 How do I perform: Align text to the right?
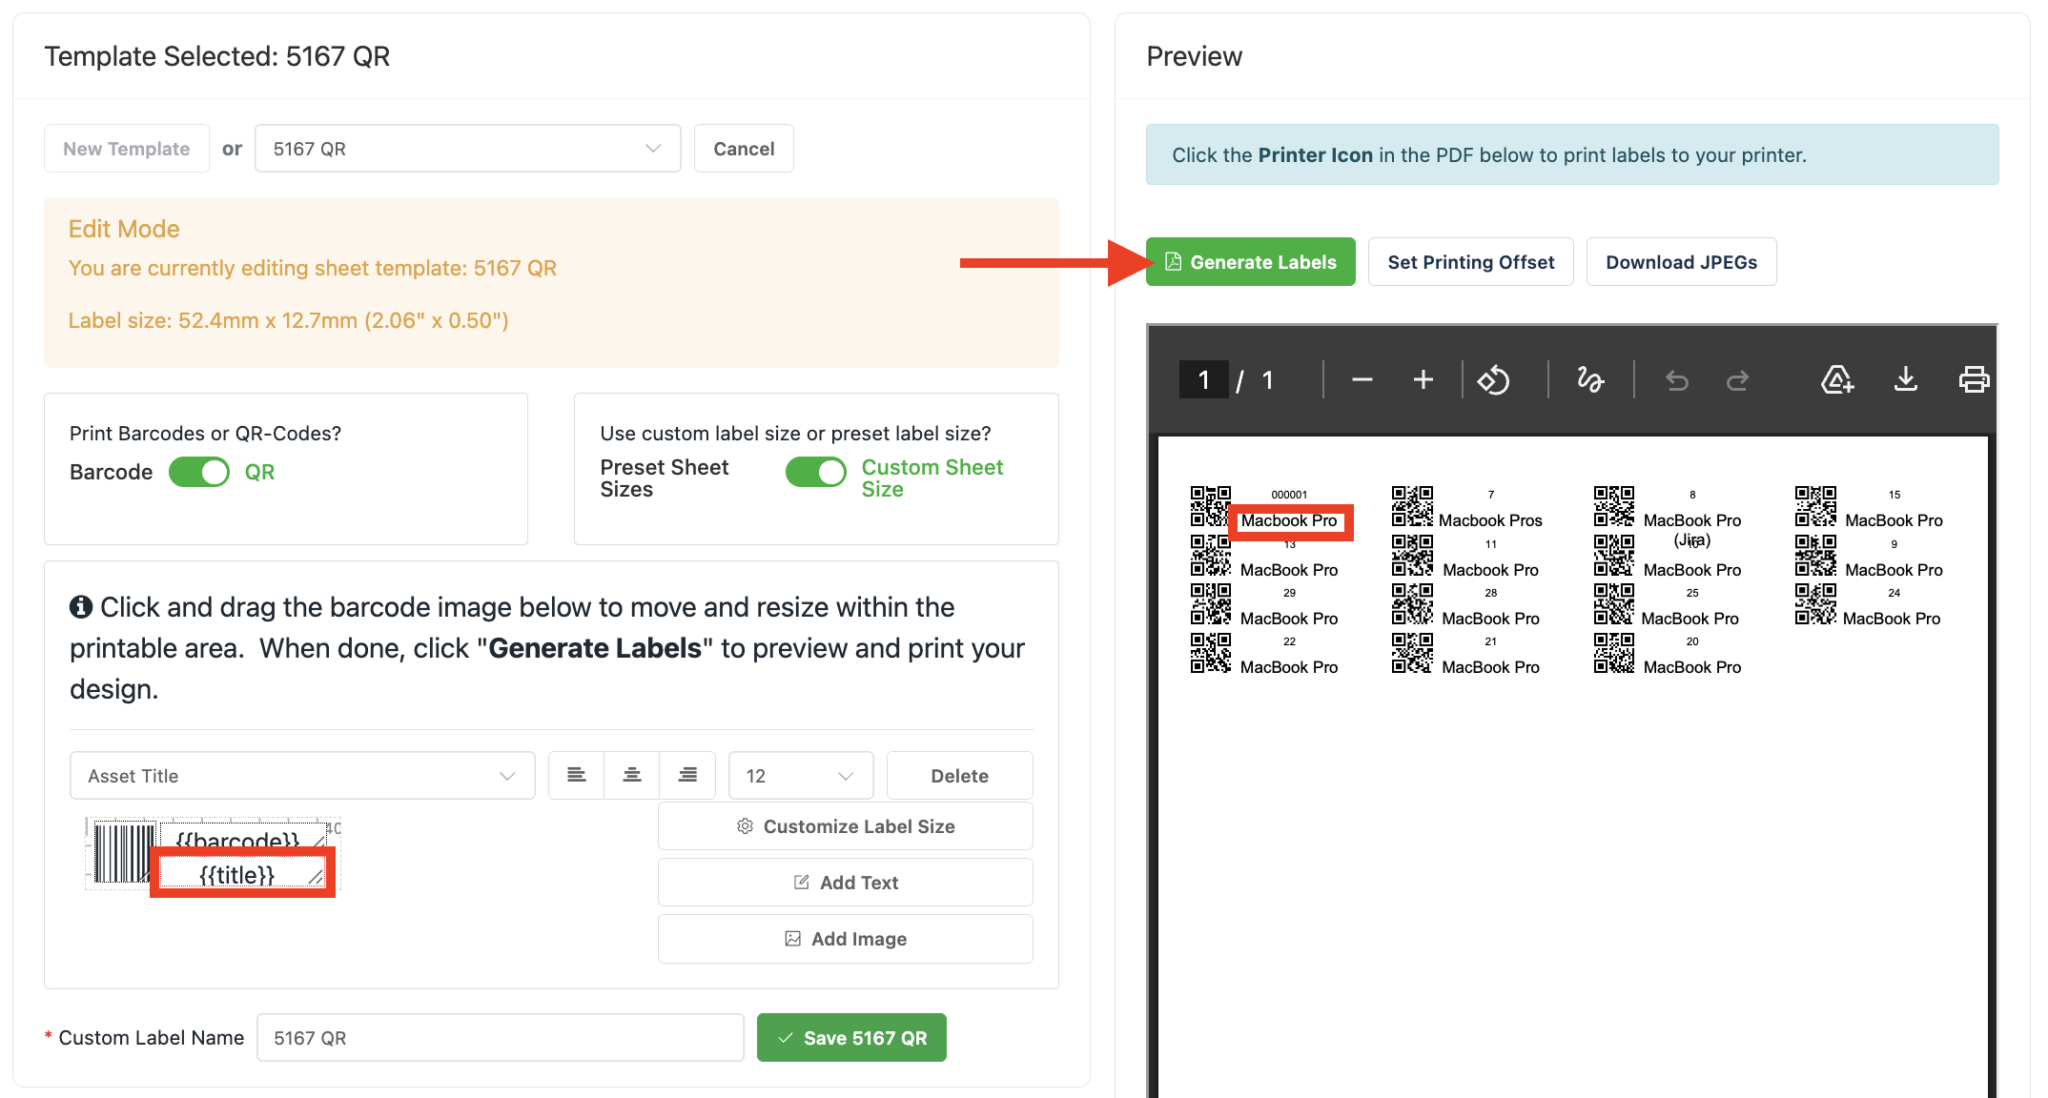click(688, 775)
